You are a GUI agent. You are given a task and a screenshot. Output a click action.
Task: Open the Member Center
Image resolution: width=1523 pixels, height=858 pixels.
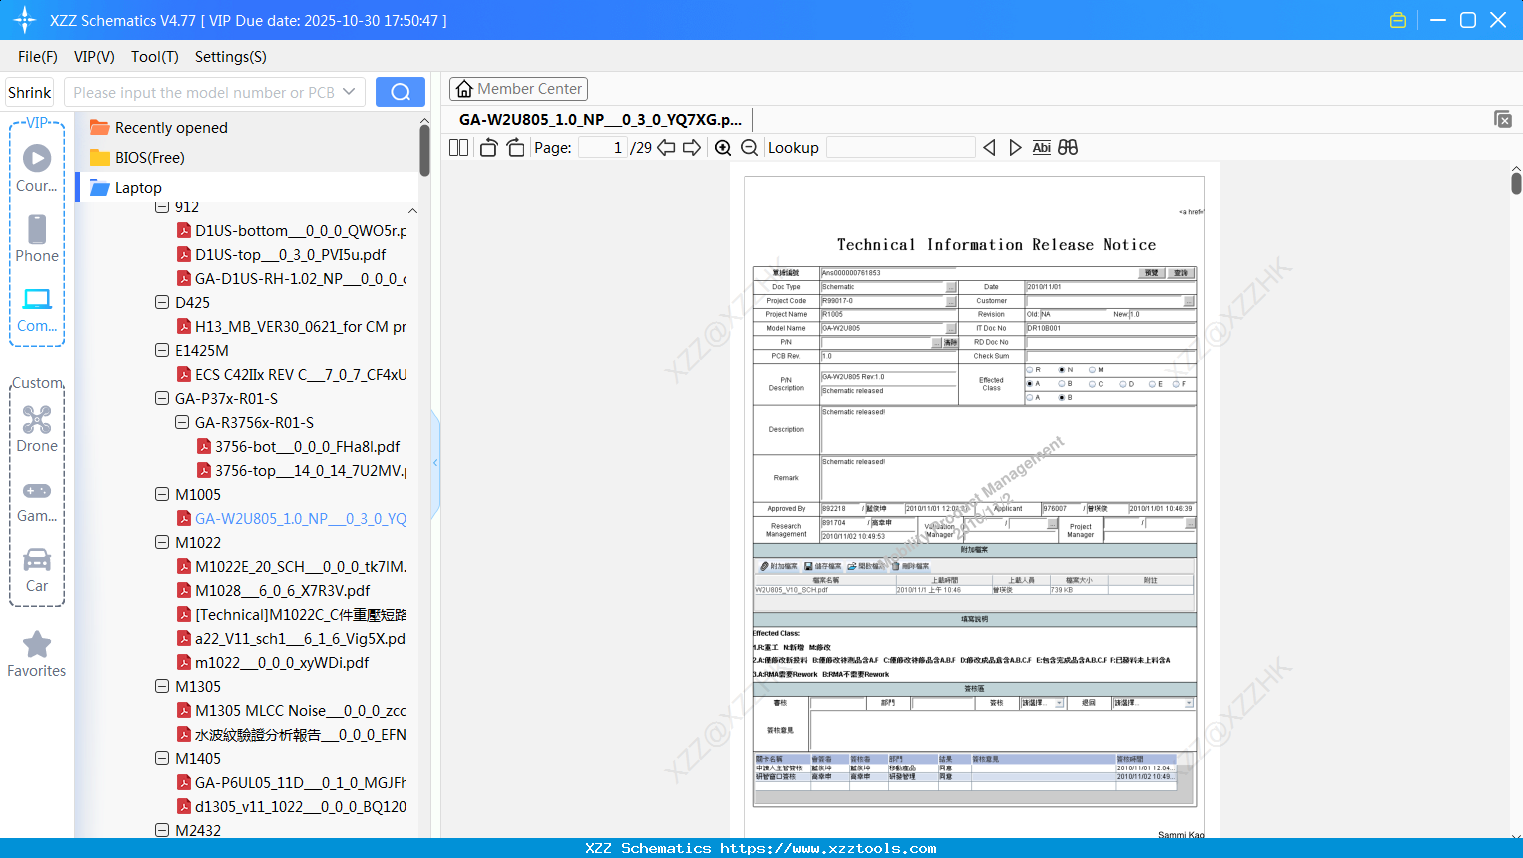pos(518,89)
